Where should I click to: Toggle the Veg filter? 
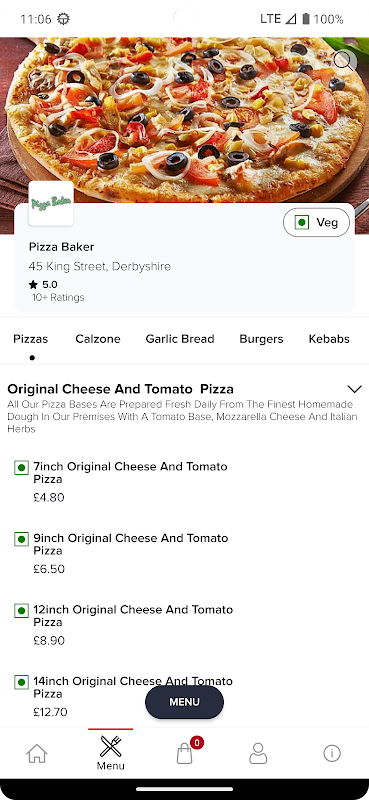coord(316,222)
